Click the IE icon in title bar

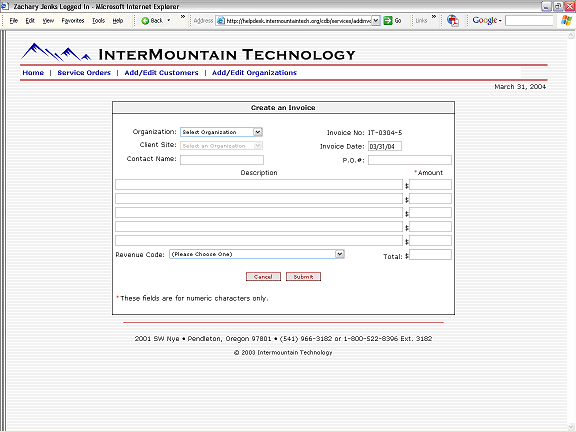4,7
